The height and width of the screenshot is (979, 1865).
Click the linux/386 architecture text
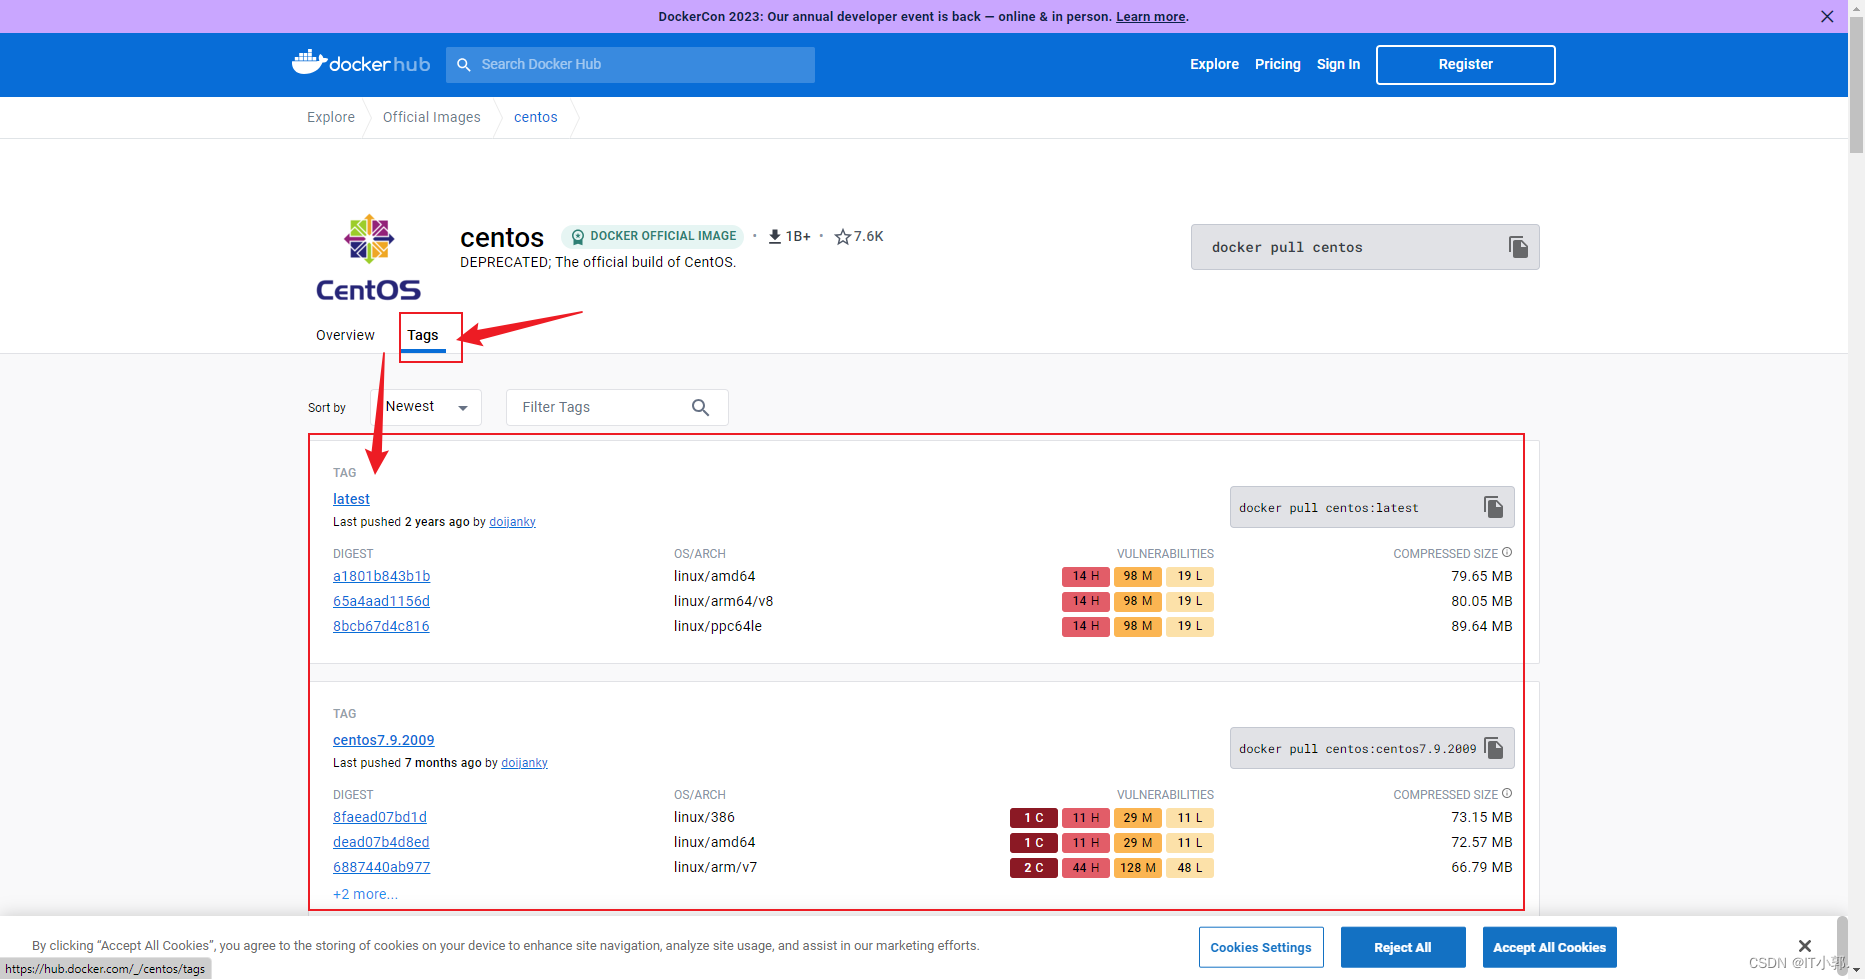coord(705,817)
